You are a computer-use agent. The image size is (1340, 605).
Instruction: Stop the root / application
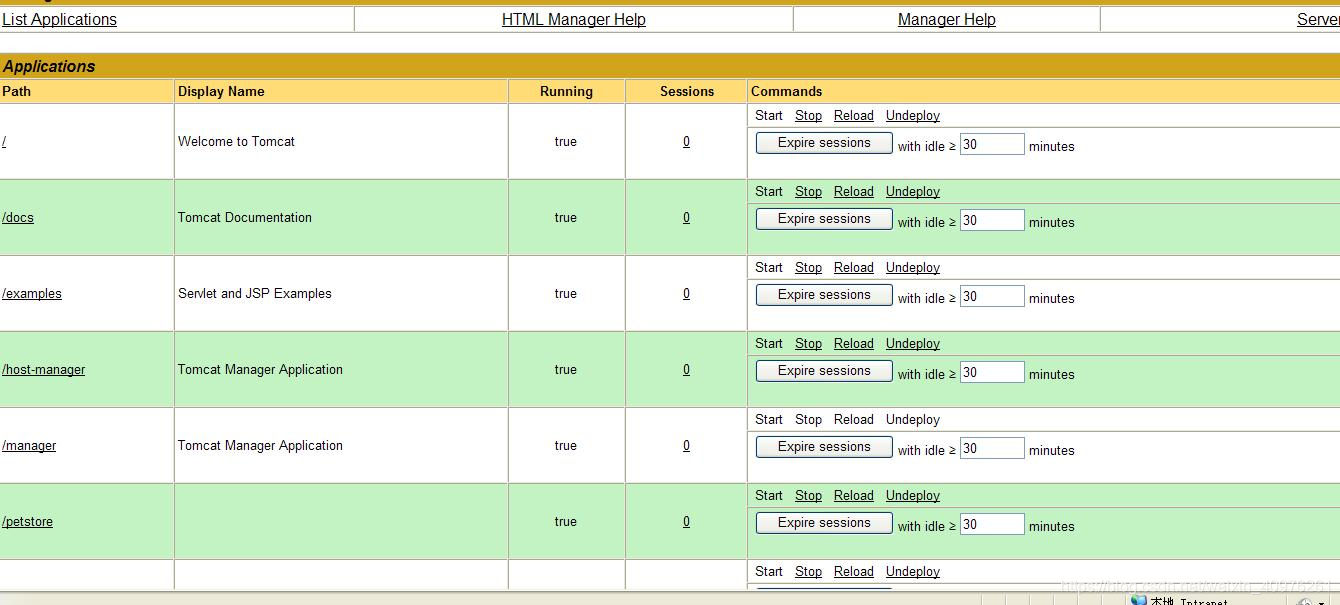[808, 115]
